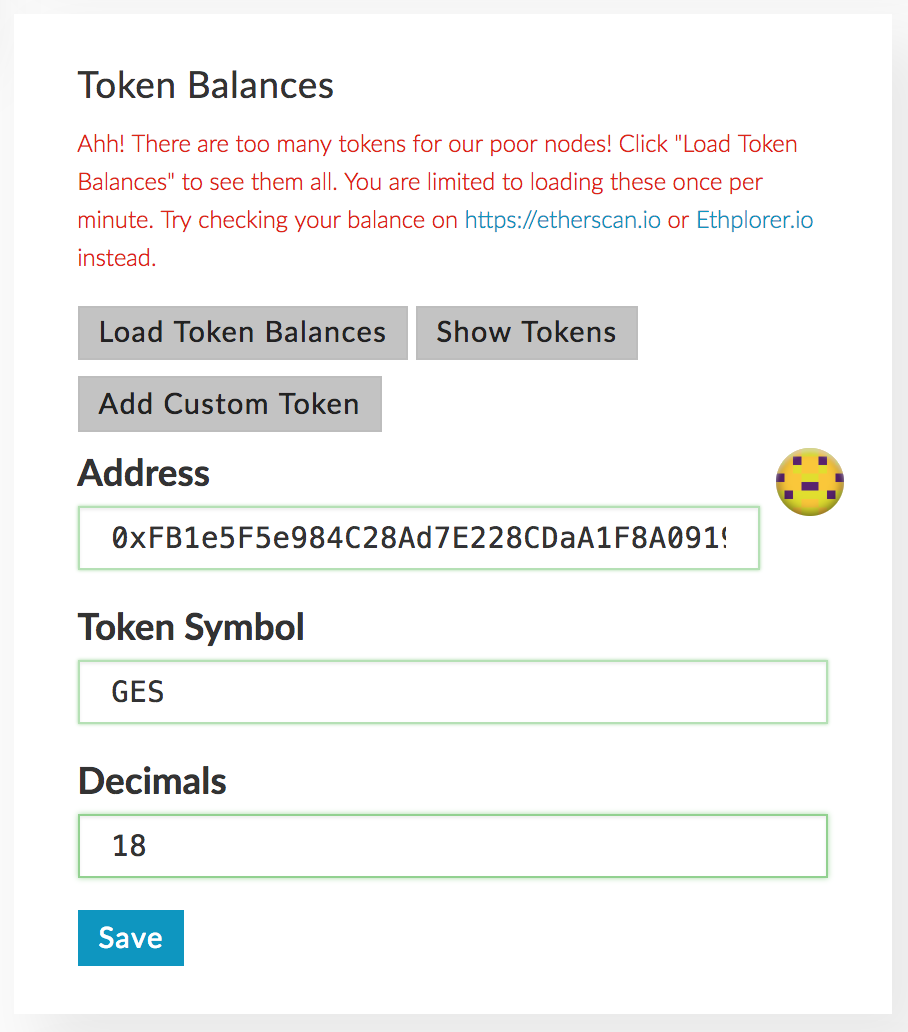
Task: Click the Address field label
Action: (x=144, y=473)
